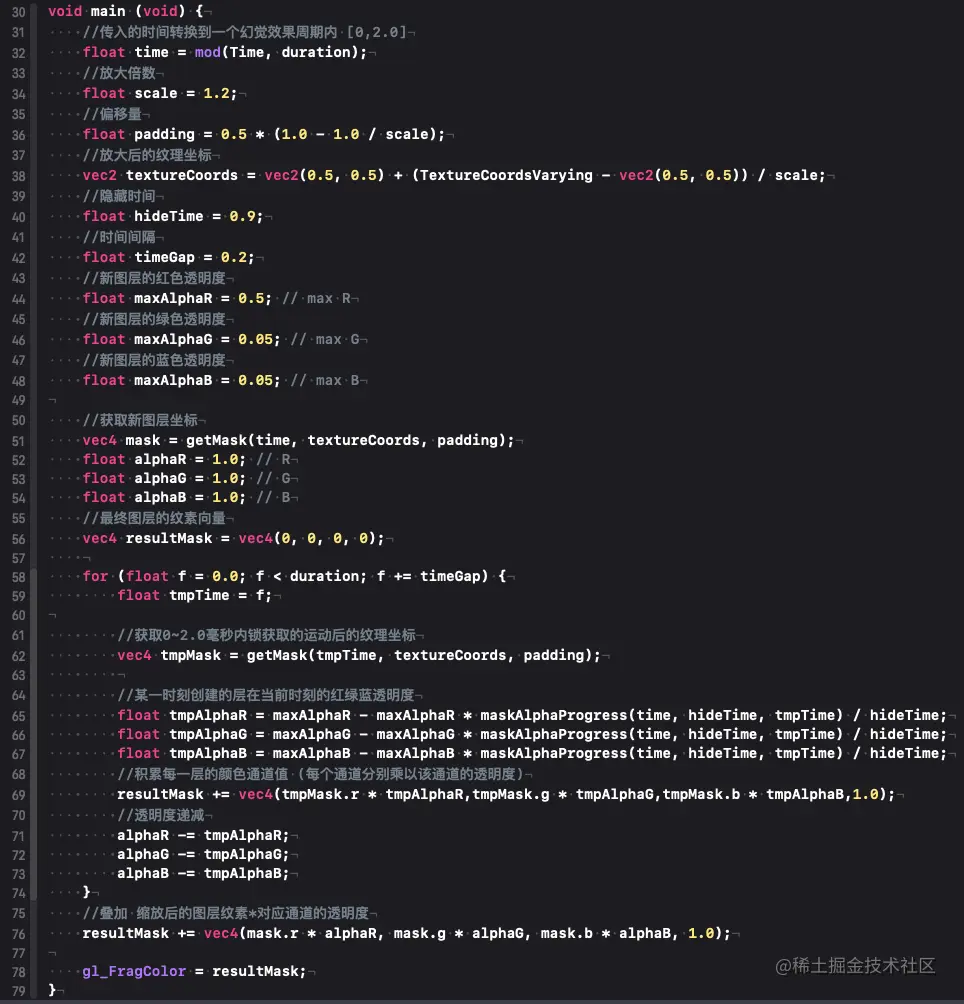The width and height of the screenshot is (964, 1004).
Task: Click the "//最终图层的纹素向量" comment
Action: (154, 518)
